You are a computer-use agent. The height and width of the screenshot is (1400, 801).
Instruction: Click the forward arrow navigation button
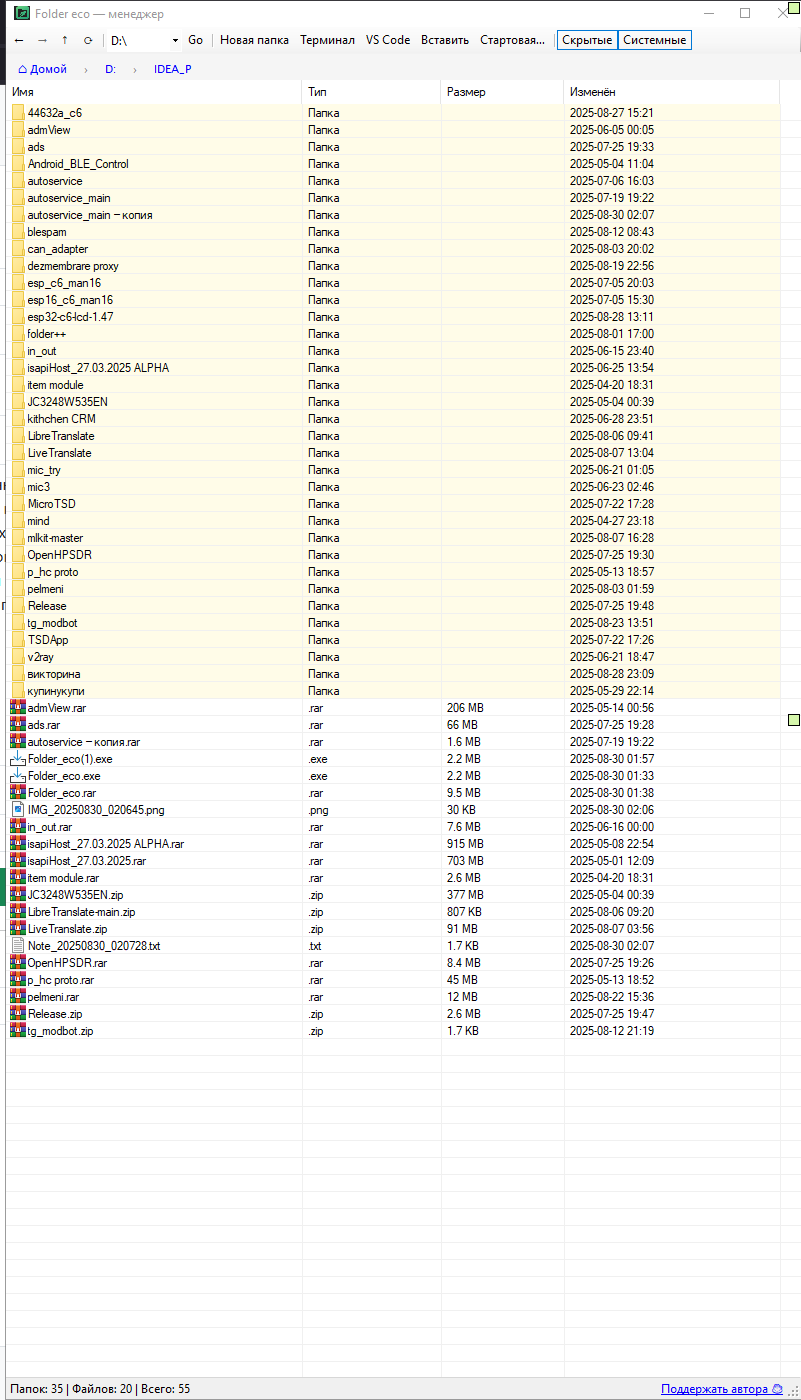click(42, 40)
